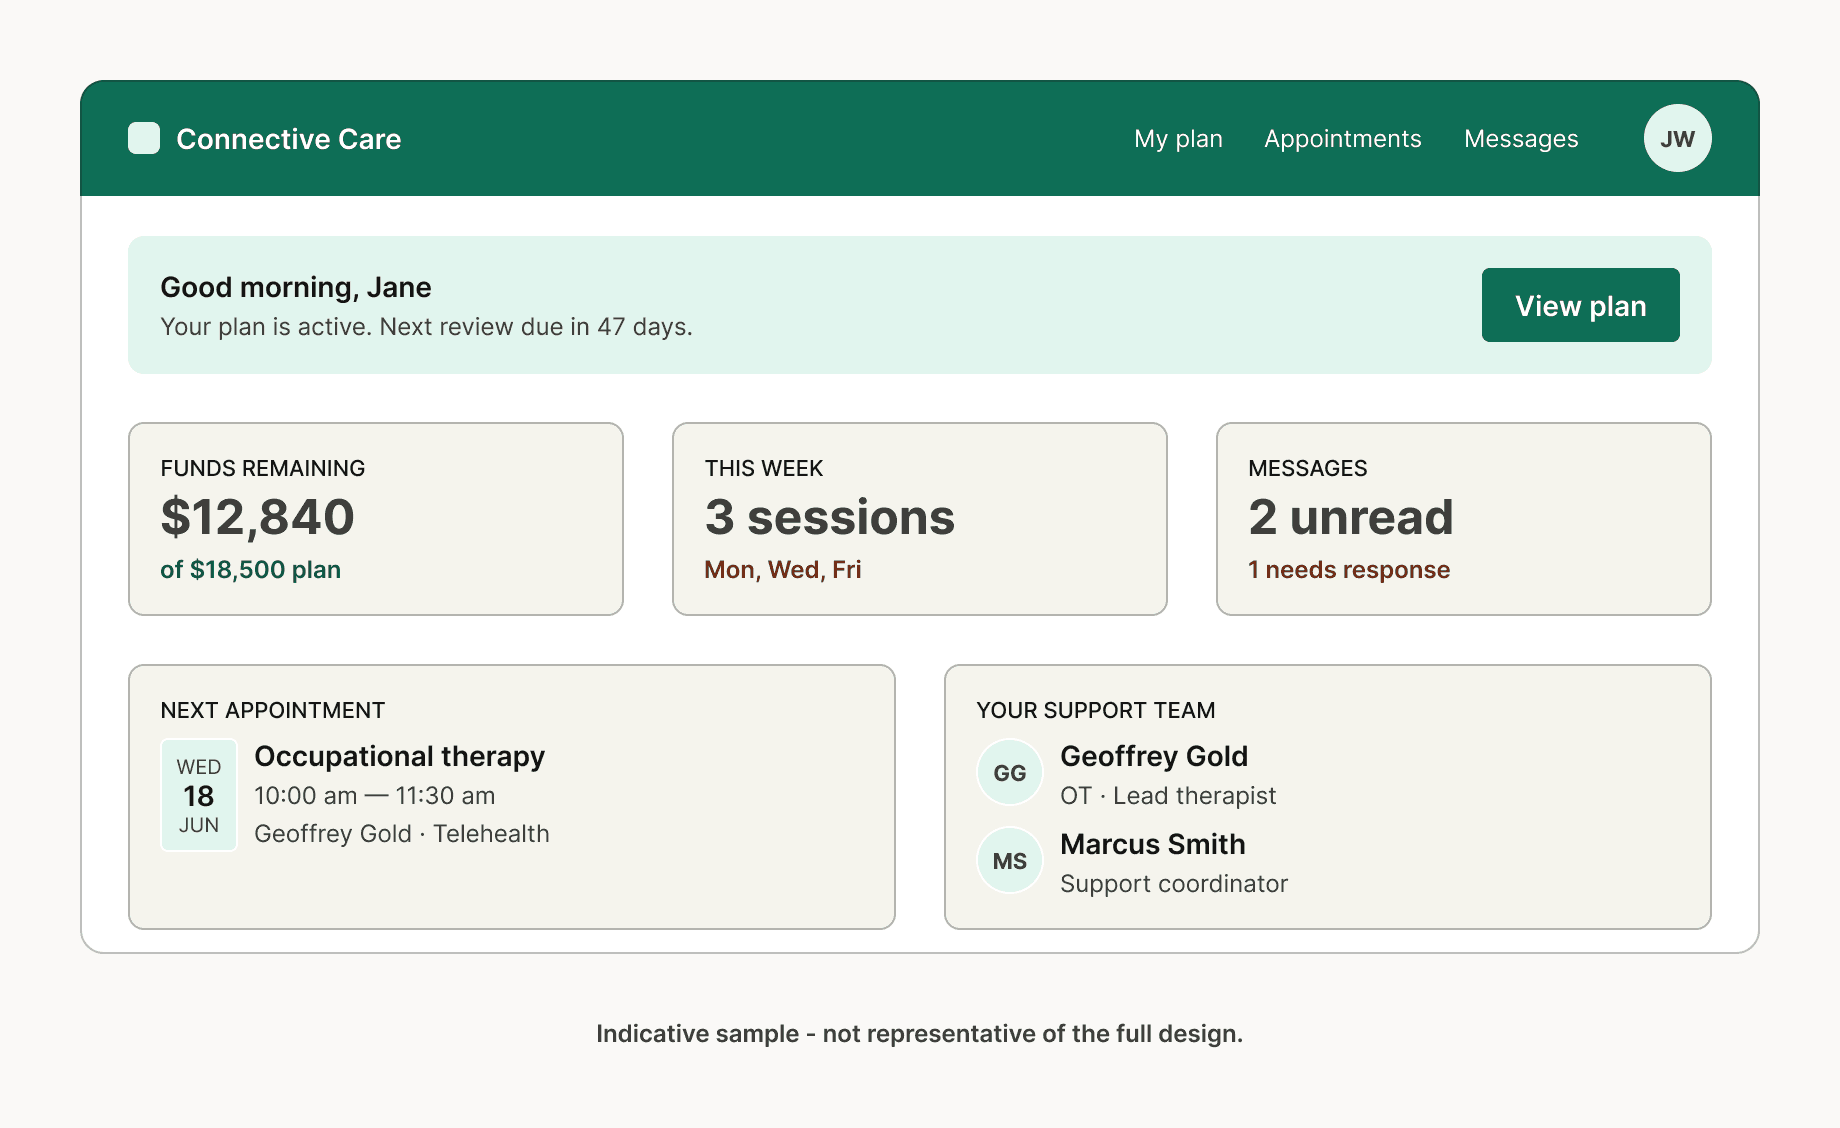The width and height of the screenshot is (1840, 1128).
Task: Open the message that needs response
Action: click(x=1349, y=569)
